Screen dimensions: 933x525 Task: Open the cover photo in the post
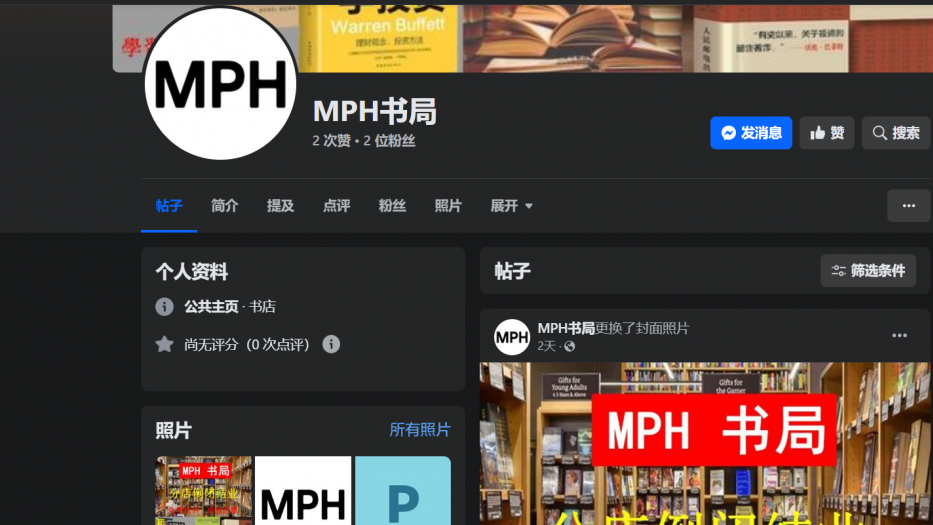705,443
